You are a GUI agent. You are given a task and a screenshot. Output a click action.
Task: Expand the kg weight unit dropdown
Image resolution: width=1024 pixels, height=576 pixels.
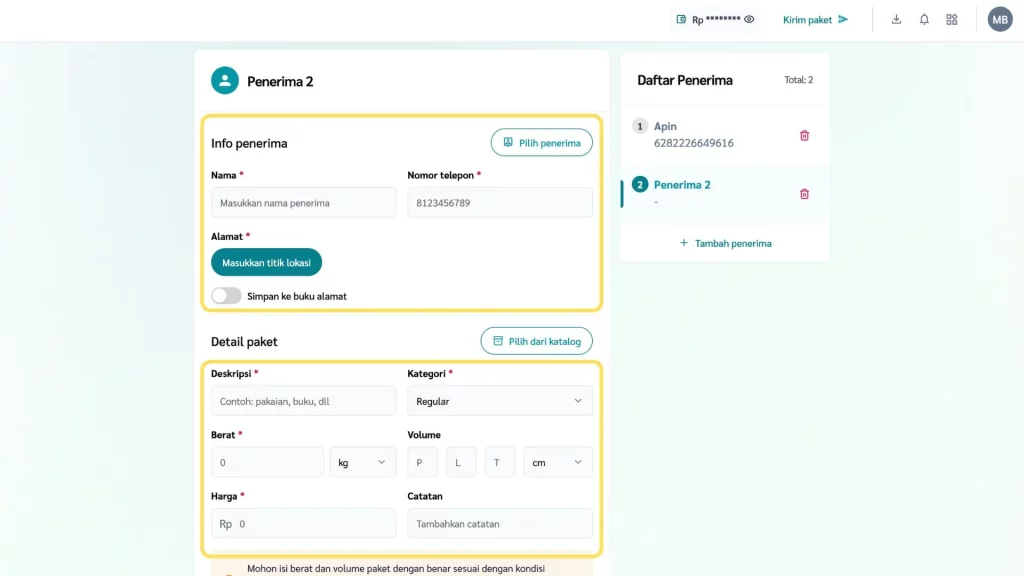[362, 462]
